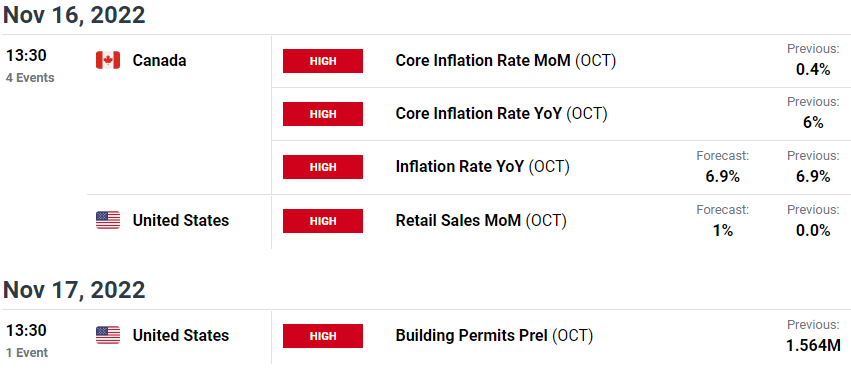The width and height of the screenshot is (851, 370).
Task: Expand the 4 Events group at 13:30
Action: click(x=30, y=78)
